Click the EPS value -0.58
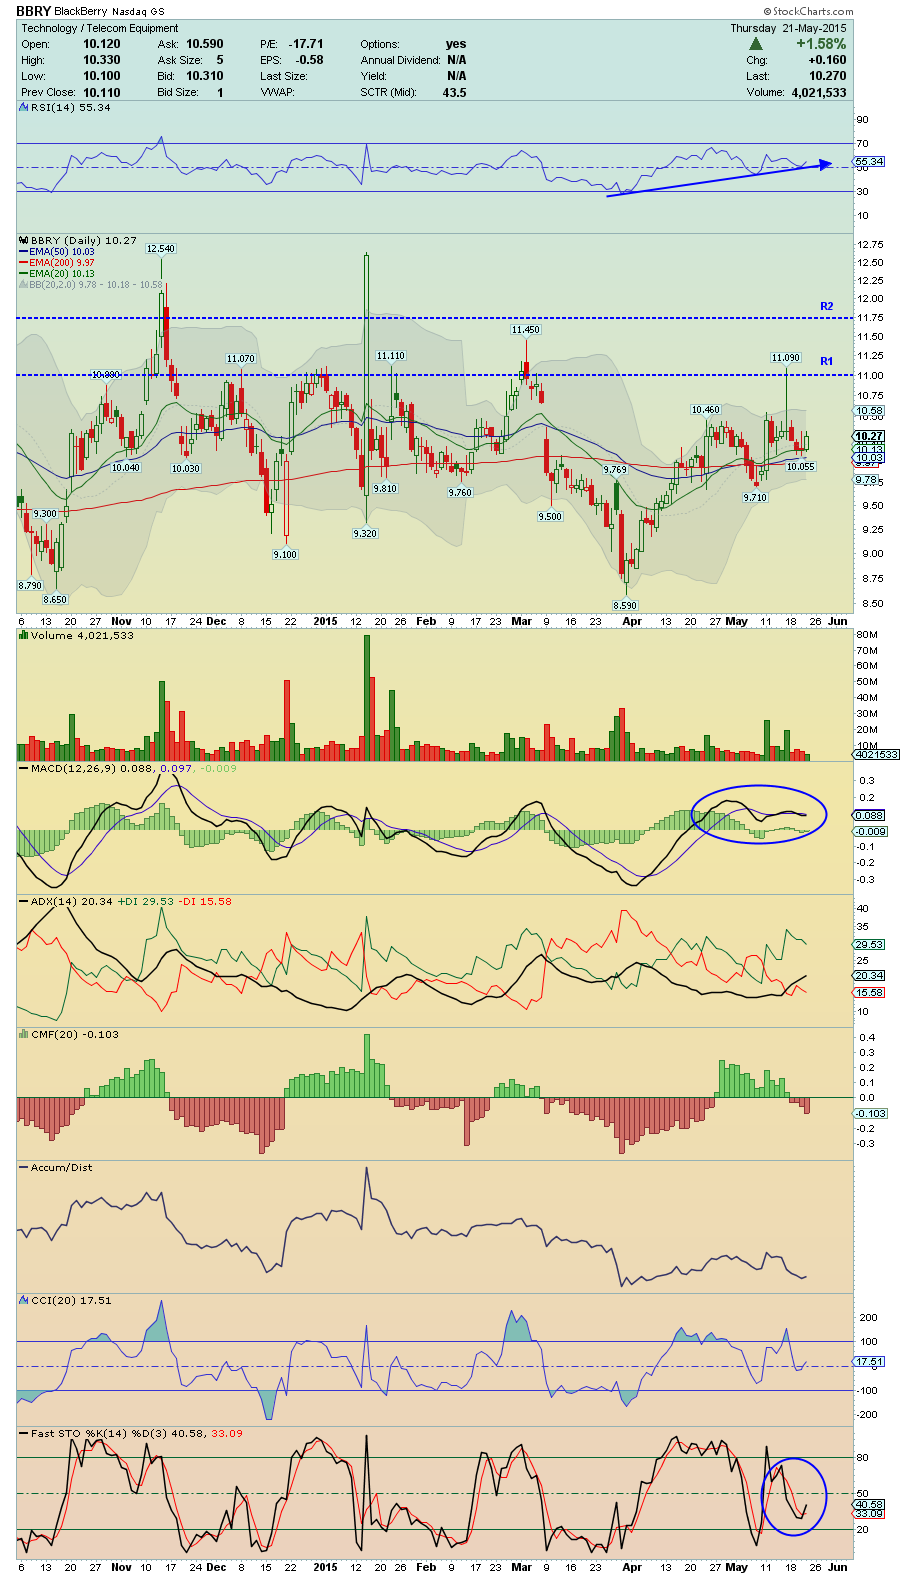 (309, 60)
